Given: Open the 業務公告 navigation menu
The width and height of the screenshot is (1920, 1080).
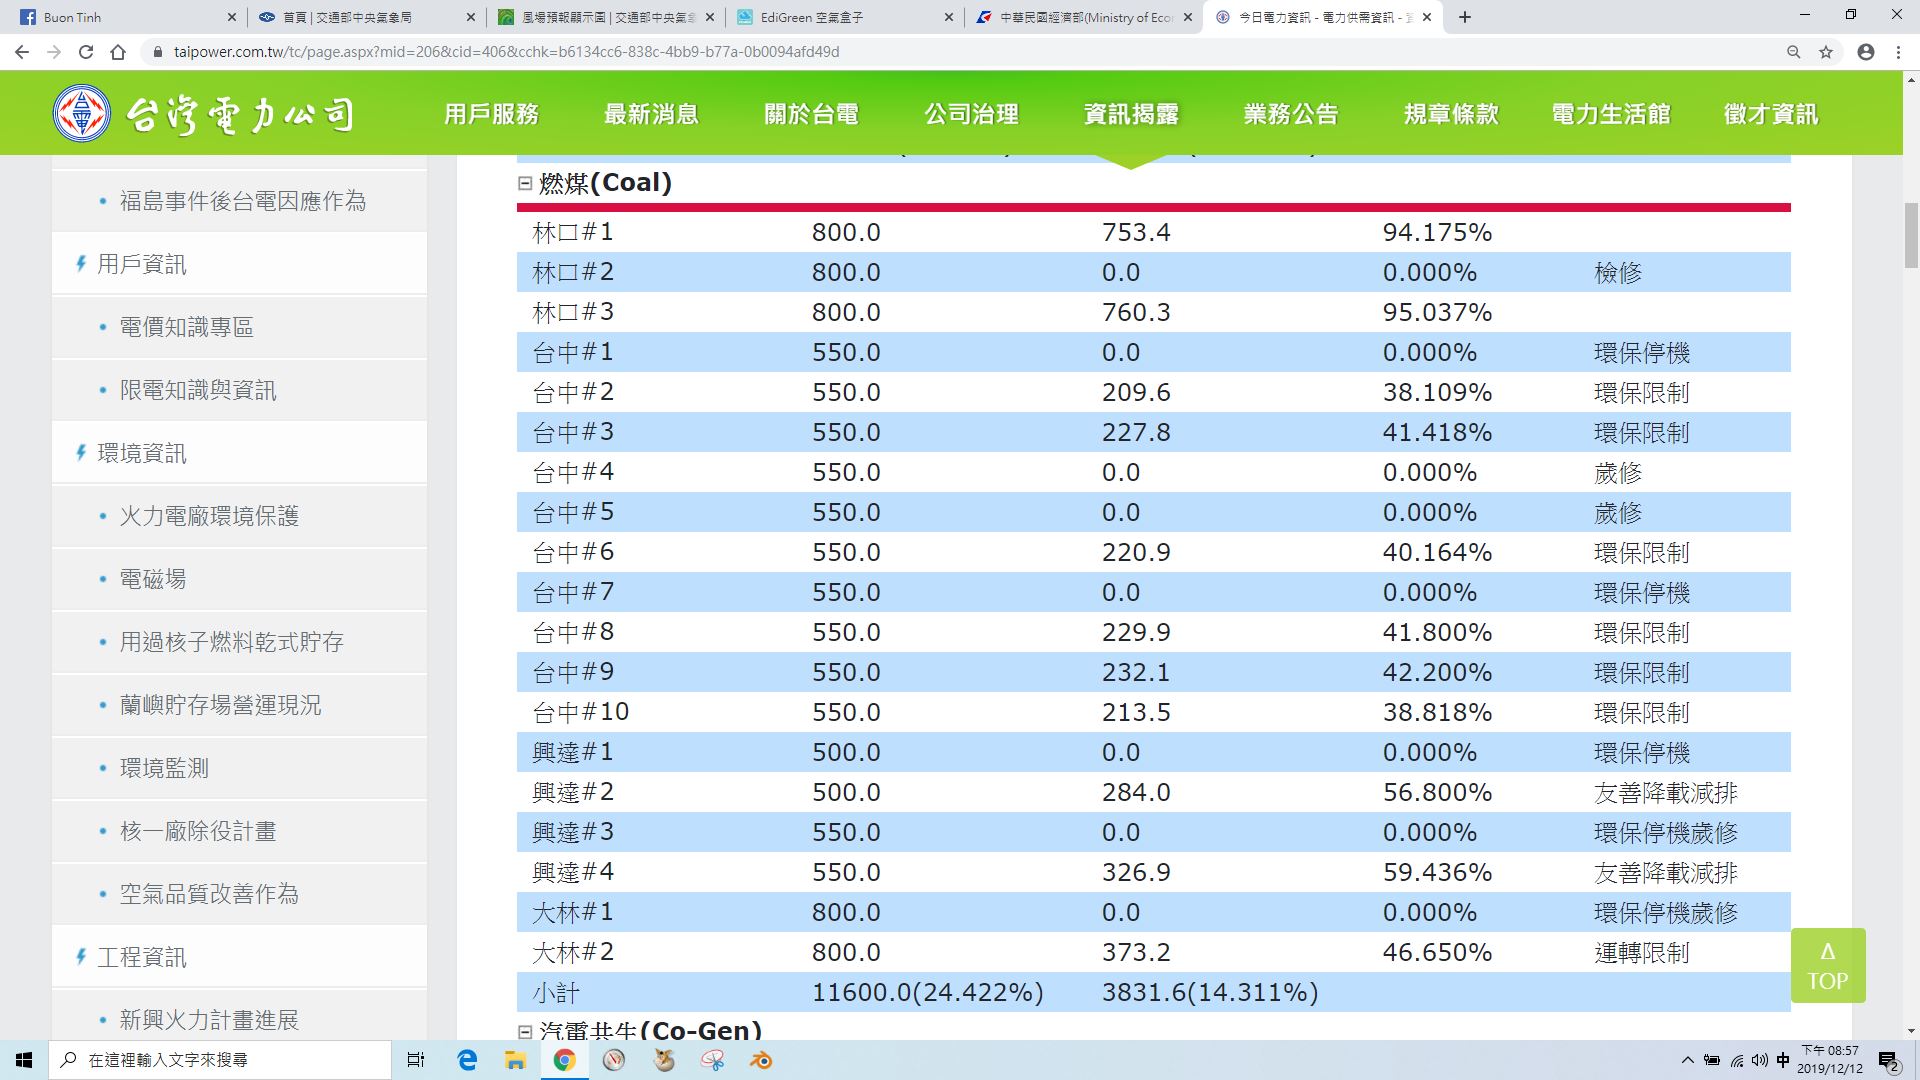Looking at the screenshot, I should 1291,114.
